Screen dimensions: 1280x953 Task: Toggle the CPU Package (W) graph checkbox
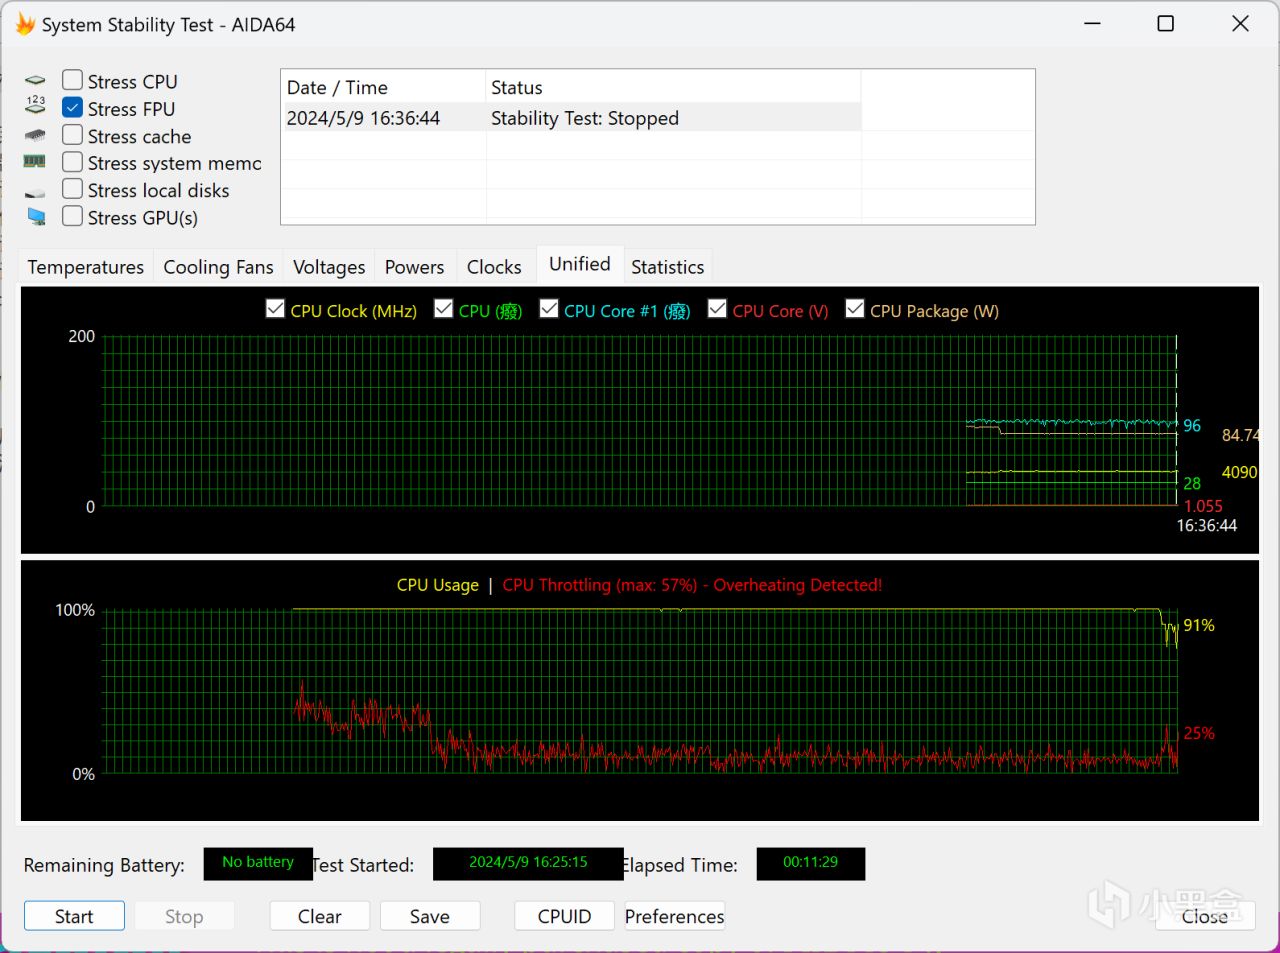point(855,309)
